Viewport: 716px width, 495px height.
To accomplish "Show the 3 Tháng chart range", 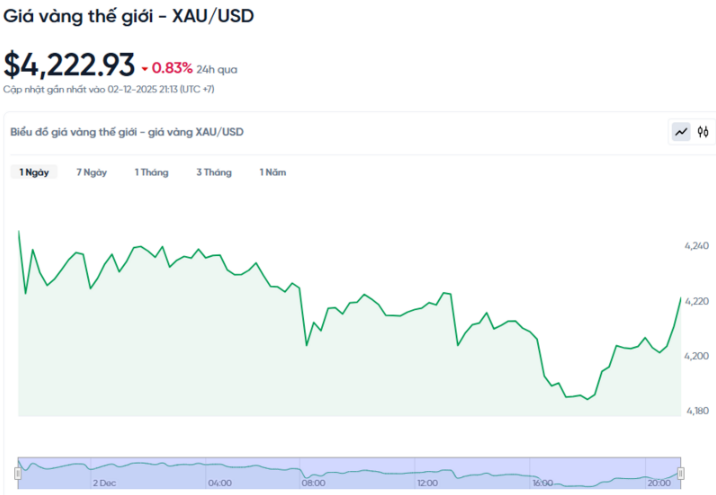I will tap(214, 172).
